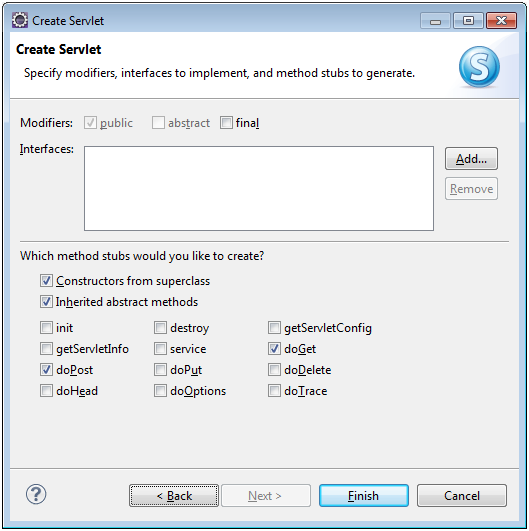
Task: Uncheck the doPost method stub
Action: tap(46, 370)
